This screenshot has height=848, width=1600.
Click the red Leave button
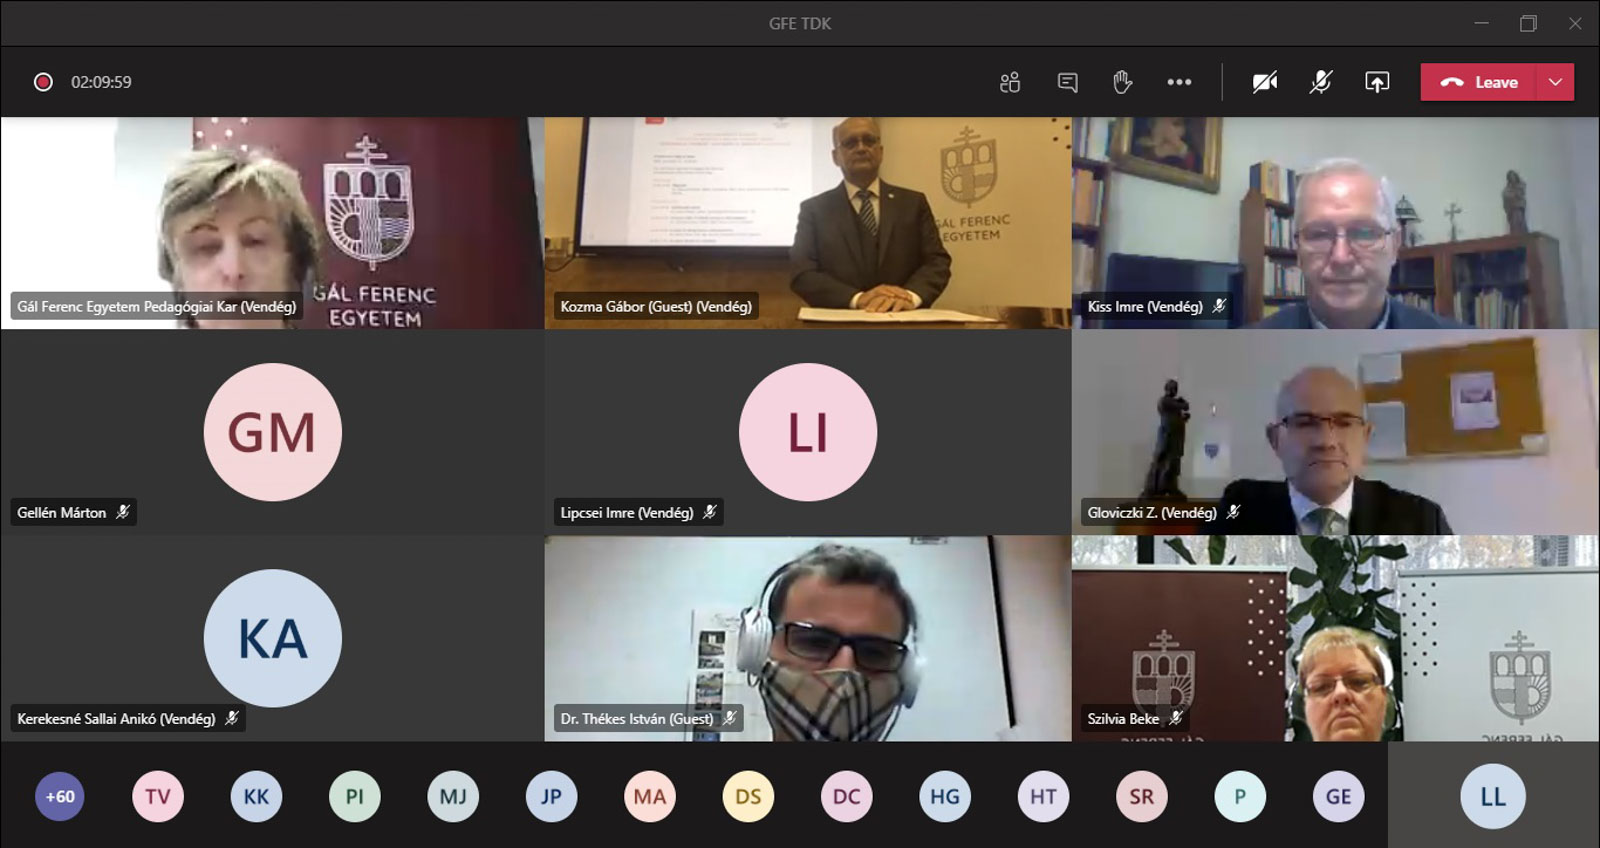tap(1480, 82)
